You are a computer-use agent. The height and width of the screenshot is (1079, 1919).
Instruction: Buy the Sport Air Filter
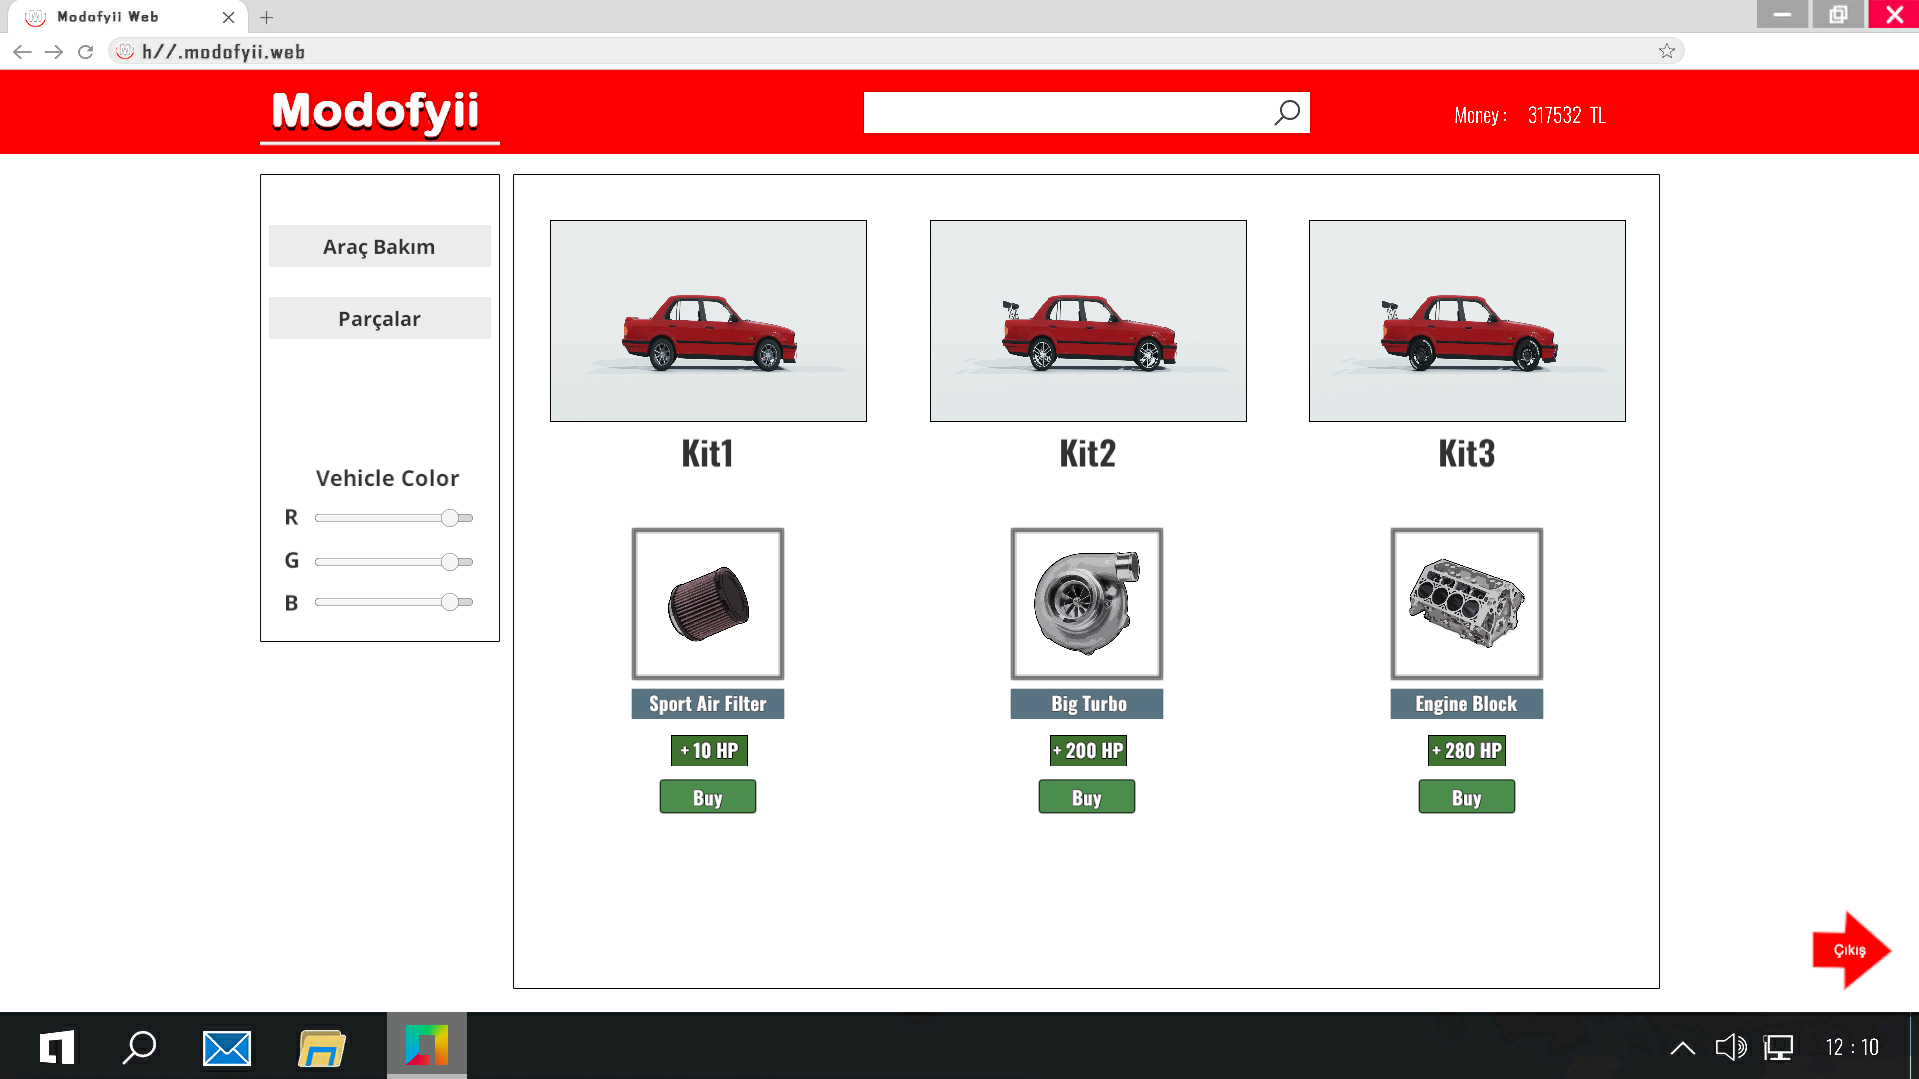(707, 797)
